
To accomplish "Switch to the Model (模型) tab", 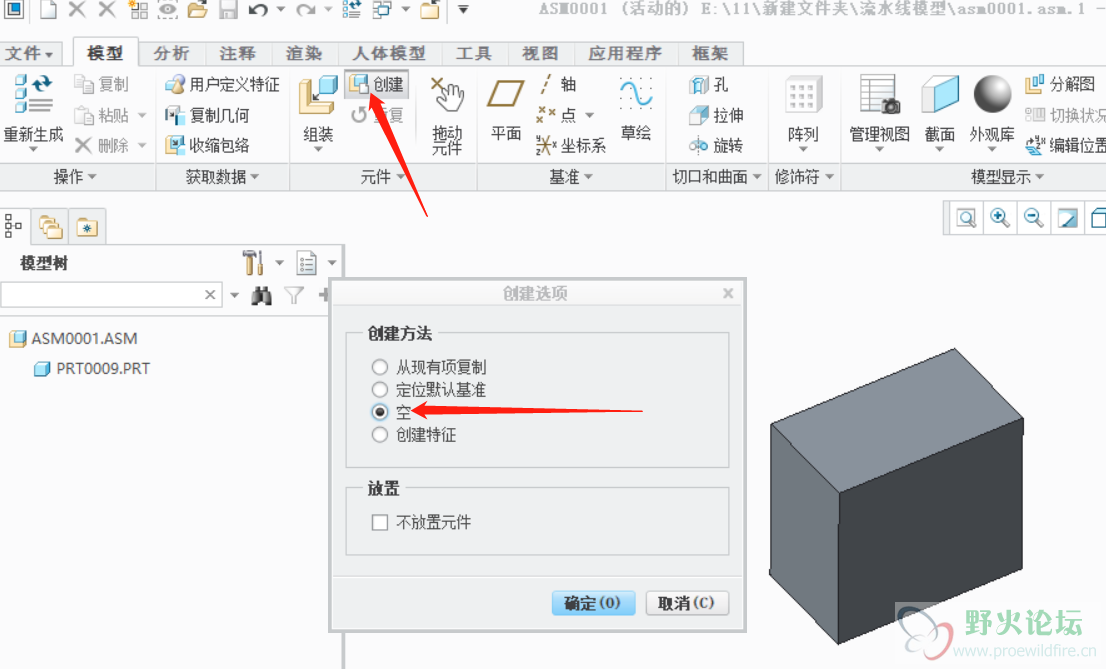I will (105, 53).
